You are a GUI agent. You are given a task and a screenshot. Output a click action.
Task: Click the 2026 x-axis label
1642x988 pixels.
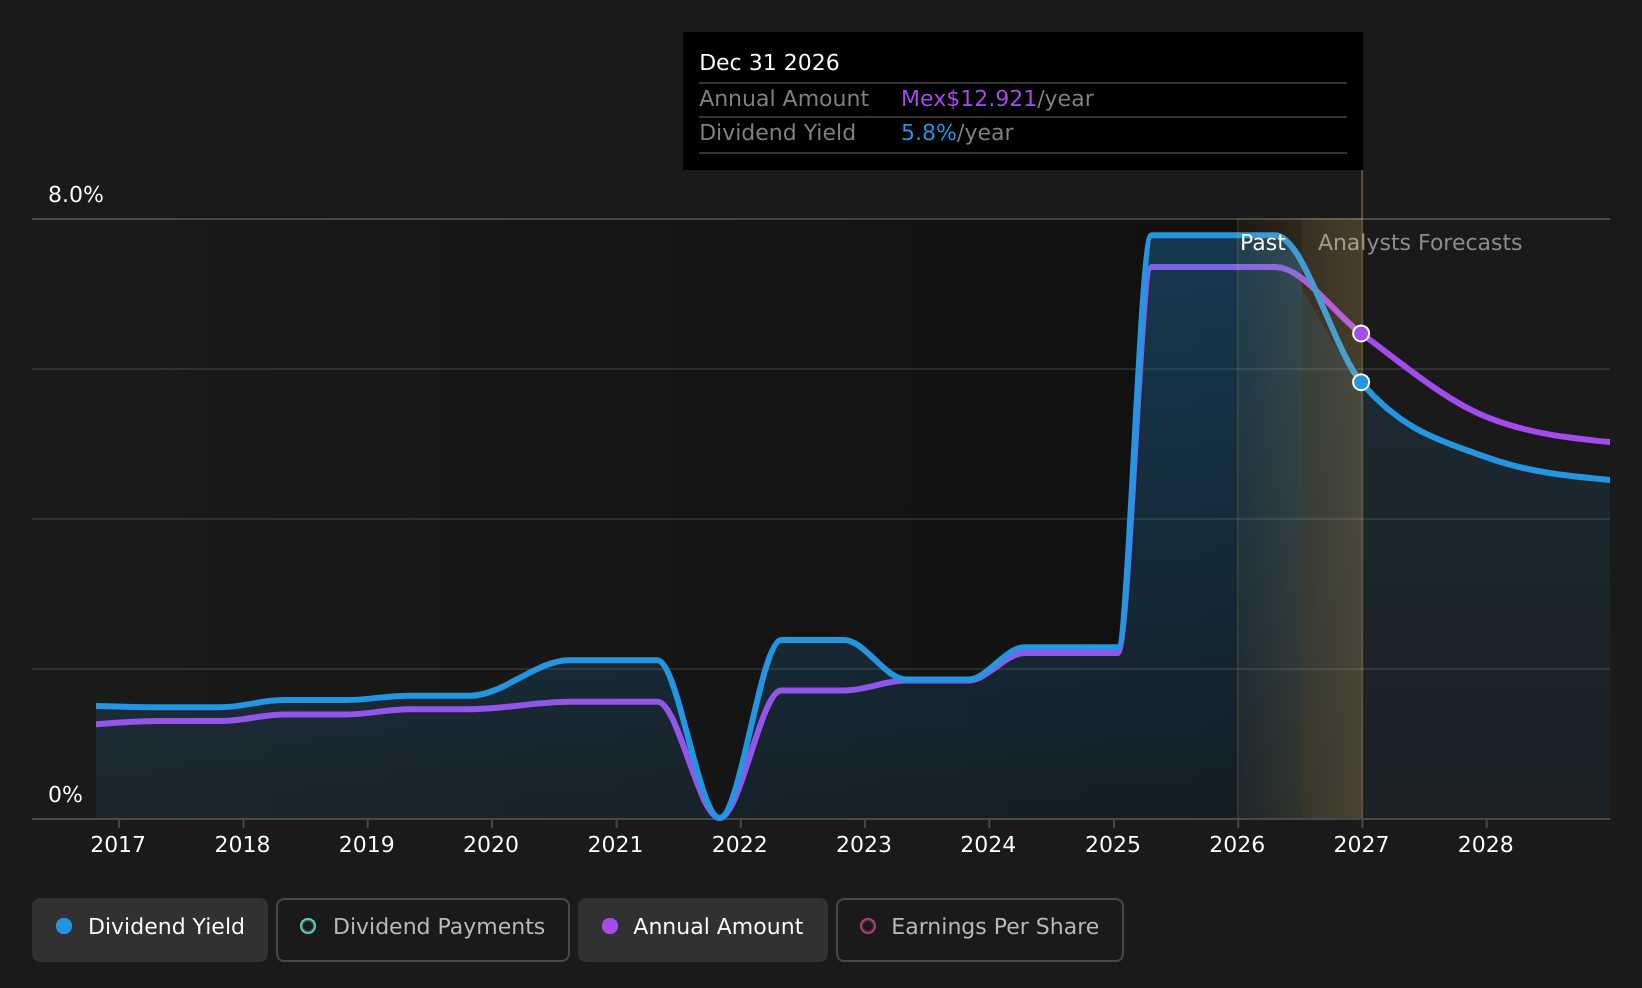[x=1237, y=845]
